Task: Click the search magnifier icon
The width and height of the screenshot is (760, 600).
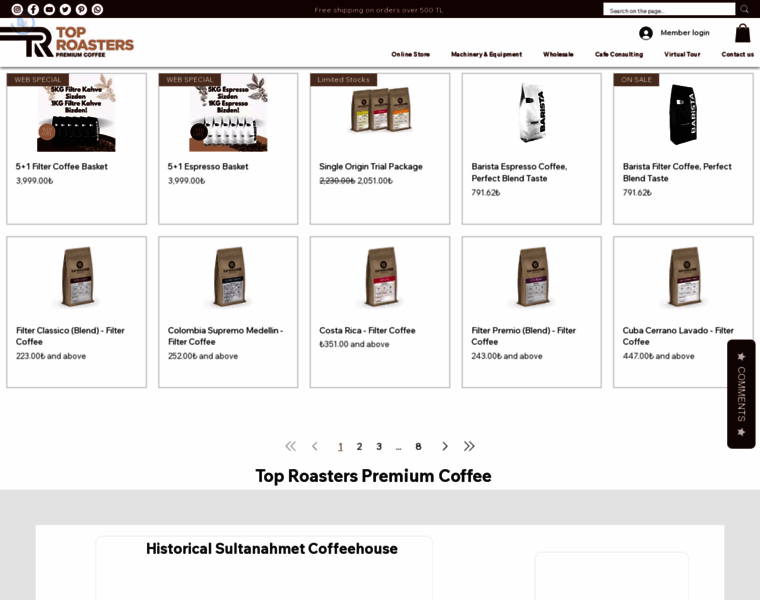Action: pyautogui.click(x=744, y=9)
